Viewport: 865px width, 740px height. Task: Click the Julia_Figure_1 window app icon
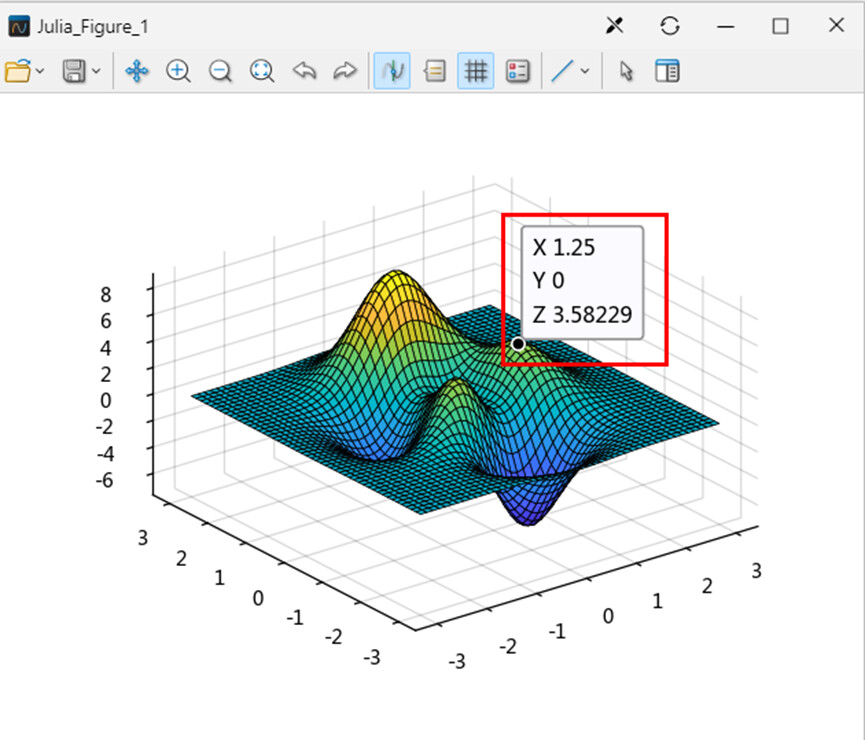click(19, 26)
